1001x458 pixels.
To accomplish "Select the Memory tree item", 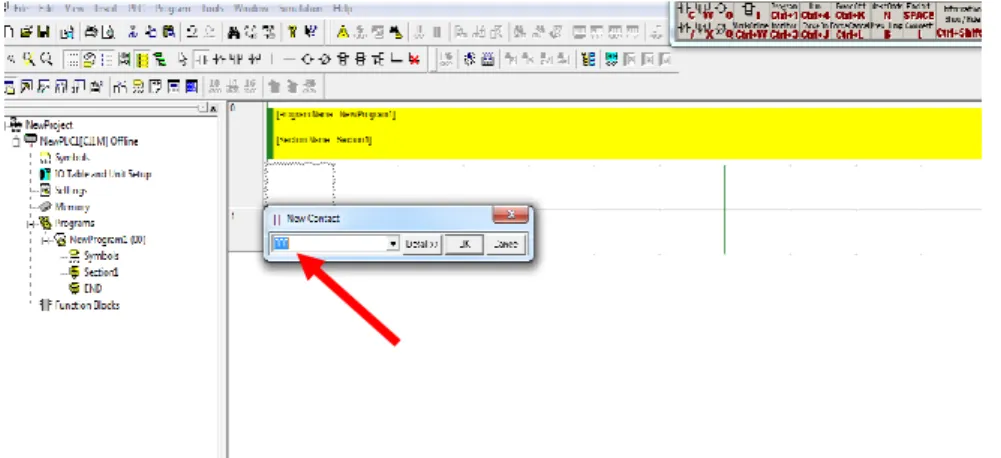I will [x=72, y=207].
